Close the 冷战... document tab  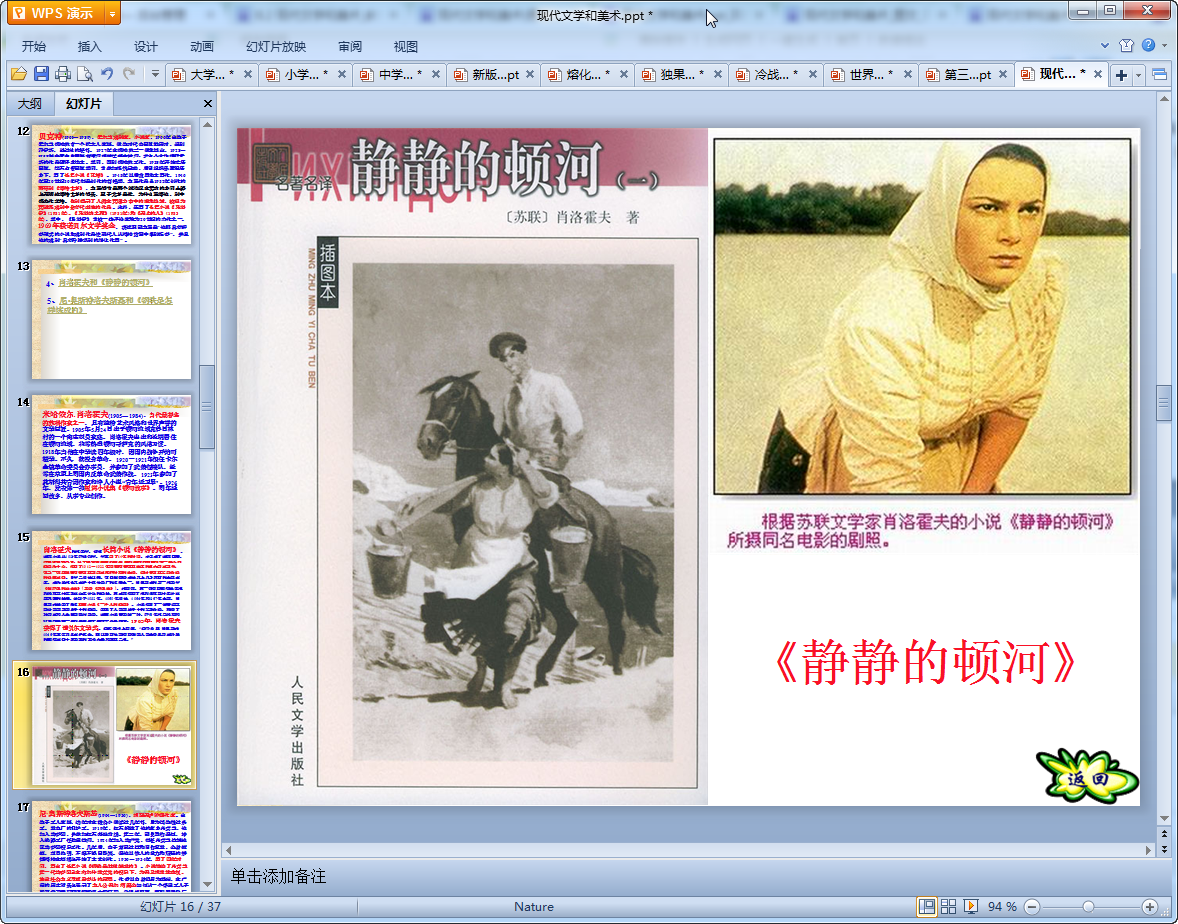tap(814, 74)
